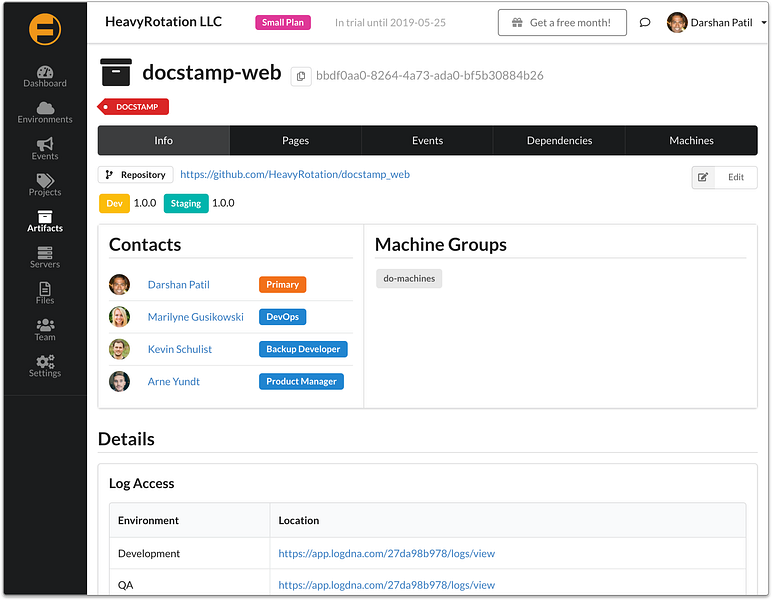Open Marilyne Gusikowski contact link
772x600 pixels.
[x=195, y=317]
